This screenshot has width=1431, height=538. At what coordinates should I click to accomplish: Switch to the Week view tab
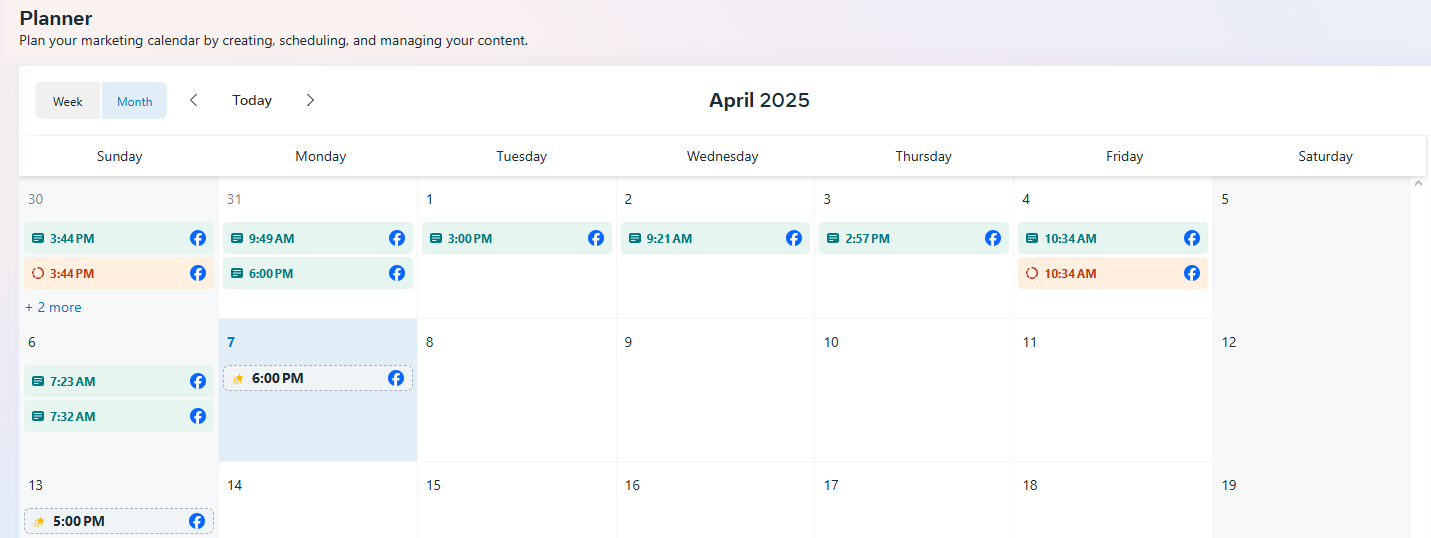point(68,101)
